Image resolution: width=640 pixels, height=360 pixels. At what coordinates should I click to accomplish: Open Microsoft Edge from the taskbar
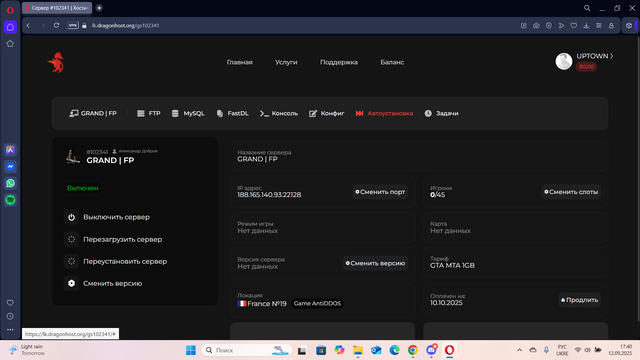pyautogui.click(x=394, y=350)
